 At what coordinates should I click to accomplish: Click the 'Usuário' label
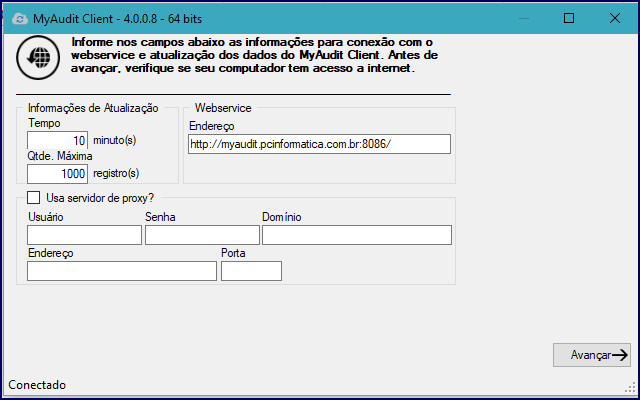click(46, 217)
